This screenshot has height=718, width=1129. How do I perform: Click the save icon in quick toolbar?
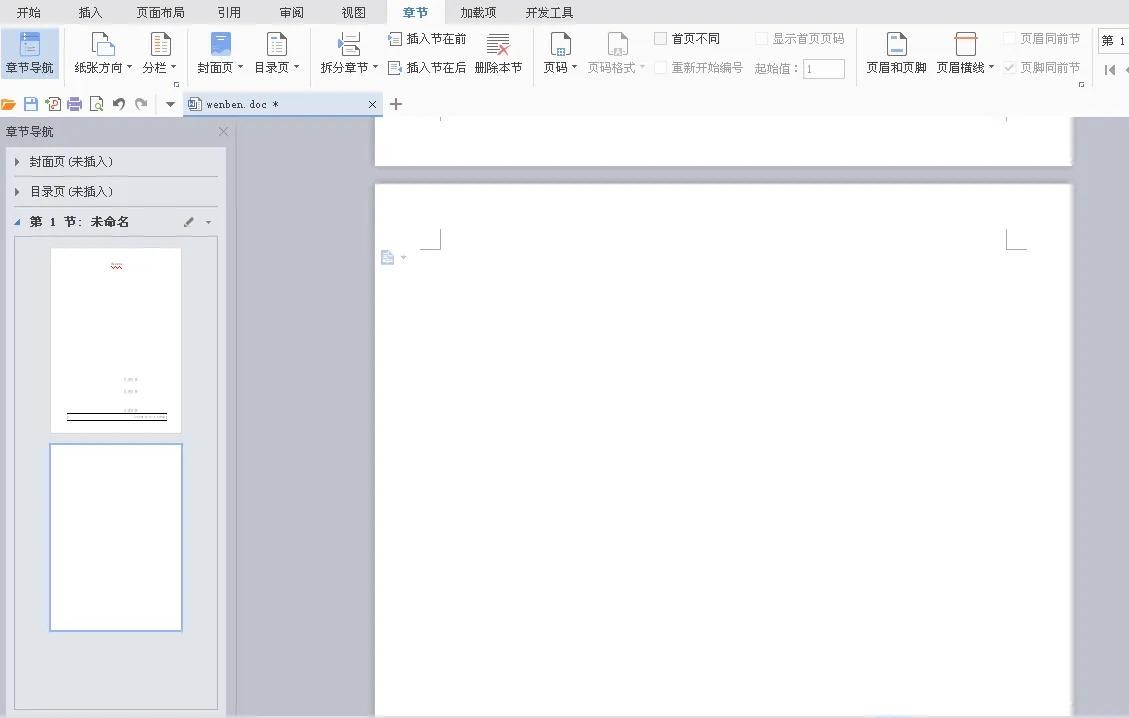coord(31,104)
